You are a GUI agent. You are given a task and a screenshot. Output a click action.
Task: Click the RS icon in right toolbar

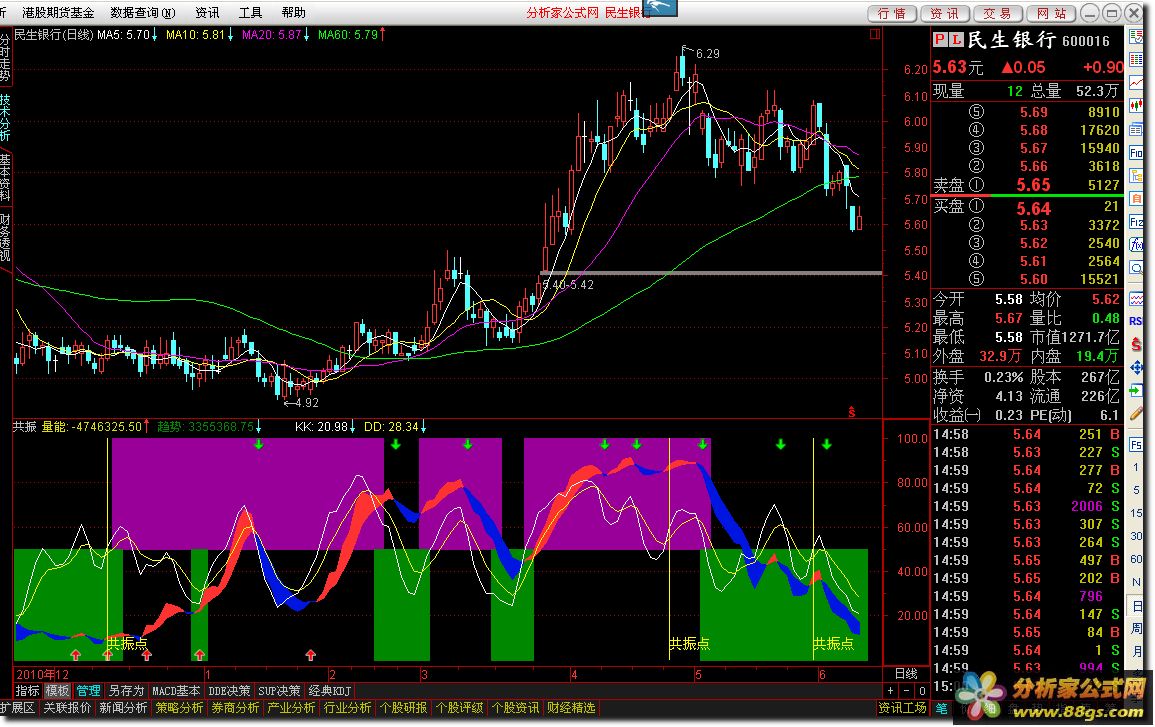tap(1136, 321)
